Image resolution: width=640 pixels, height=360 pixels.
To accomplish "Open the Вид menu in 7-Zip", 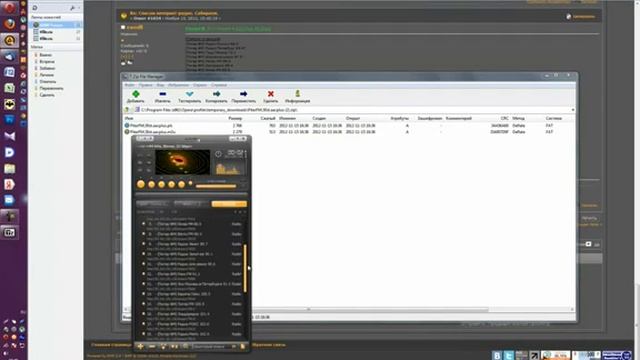I will [x=160, y=85].
